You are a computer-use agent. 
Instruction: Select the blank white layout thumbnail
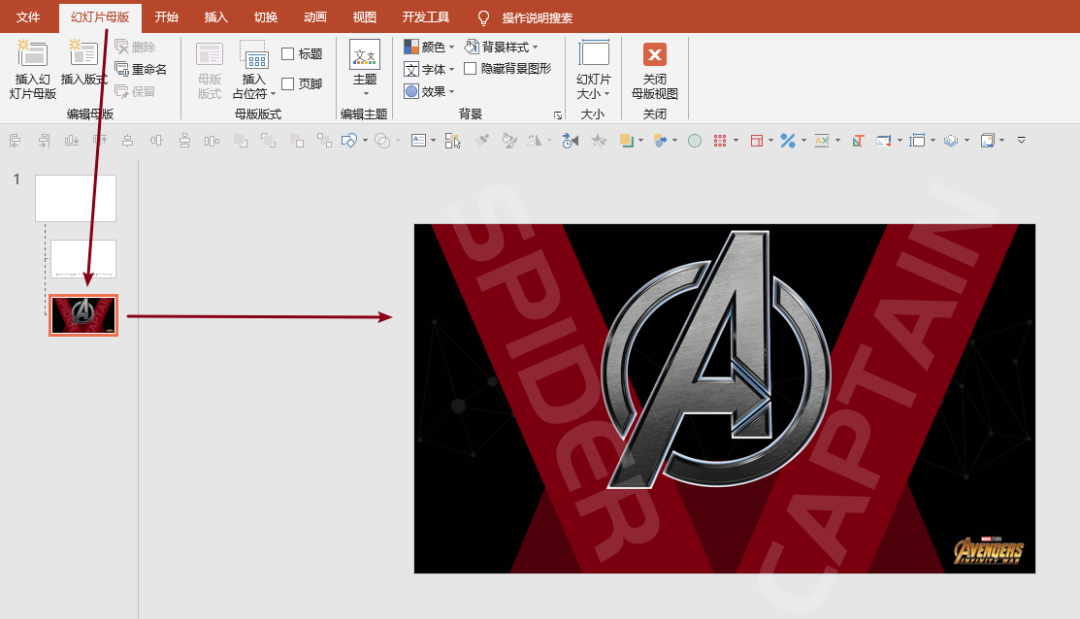(83, 258)
